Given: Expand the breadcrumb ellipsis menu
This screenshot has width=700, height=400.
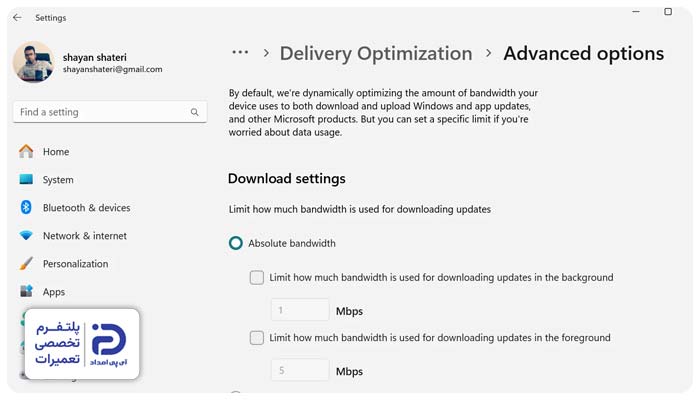Looking at the screenshot, I should point(240,53).
